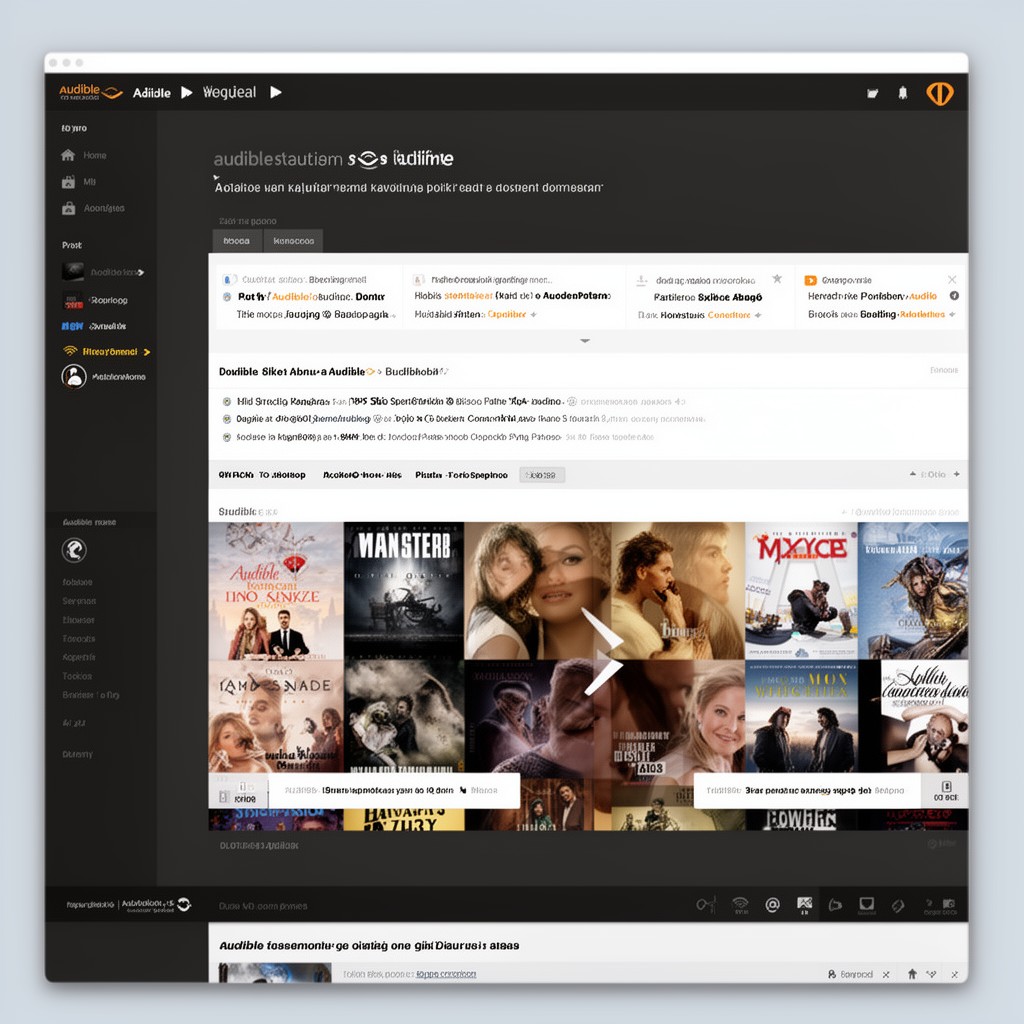Click the @ icon in the bottom toolbar
Viewport: 1024px width, 1024px height.
tap(773, 904)
